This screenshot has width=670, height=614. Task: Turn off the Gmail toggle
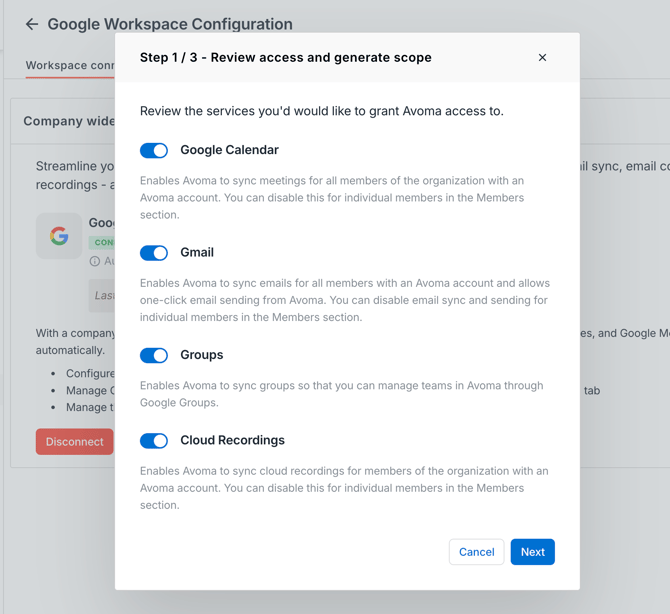click(154, 253)
